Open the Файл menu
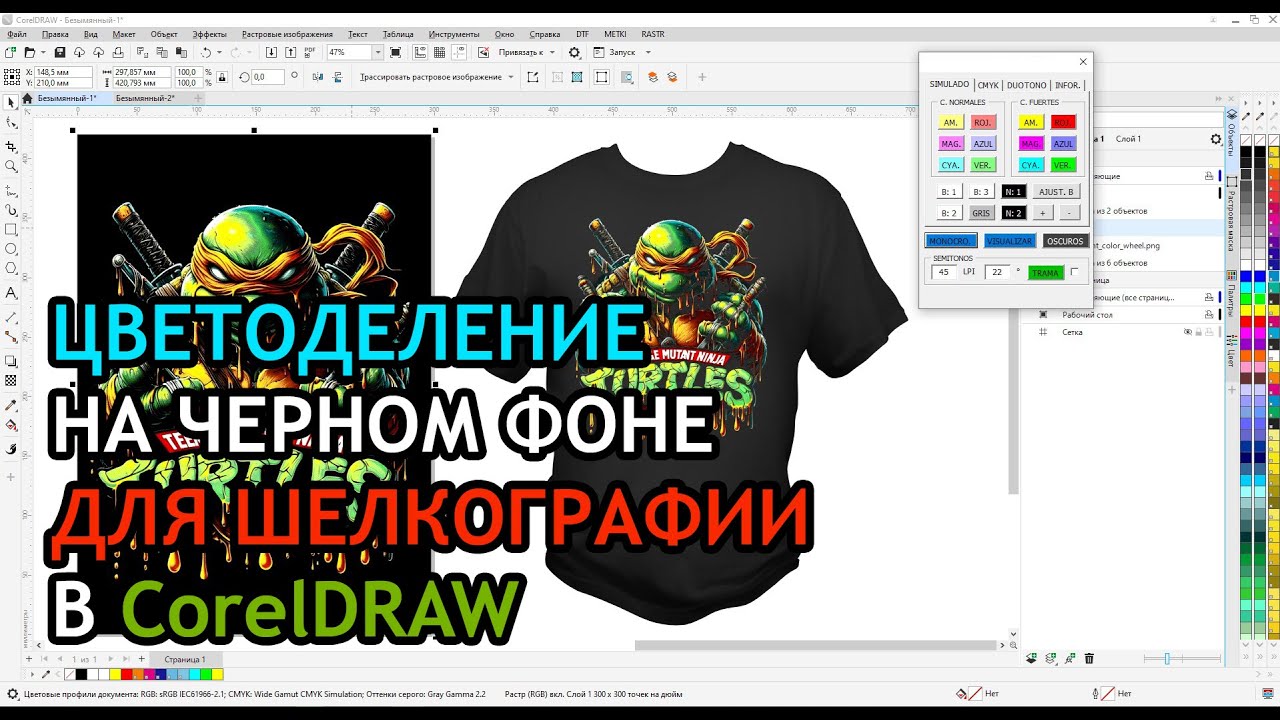The height and width of the screenshot is (720, 1280). point(16,34)
